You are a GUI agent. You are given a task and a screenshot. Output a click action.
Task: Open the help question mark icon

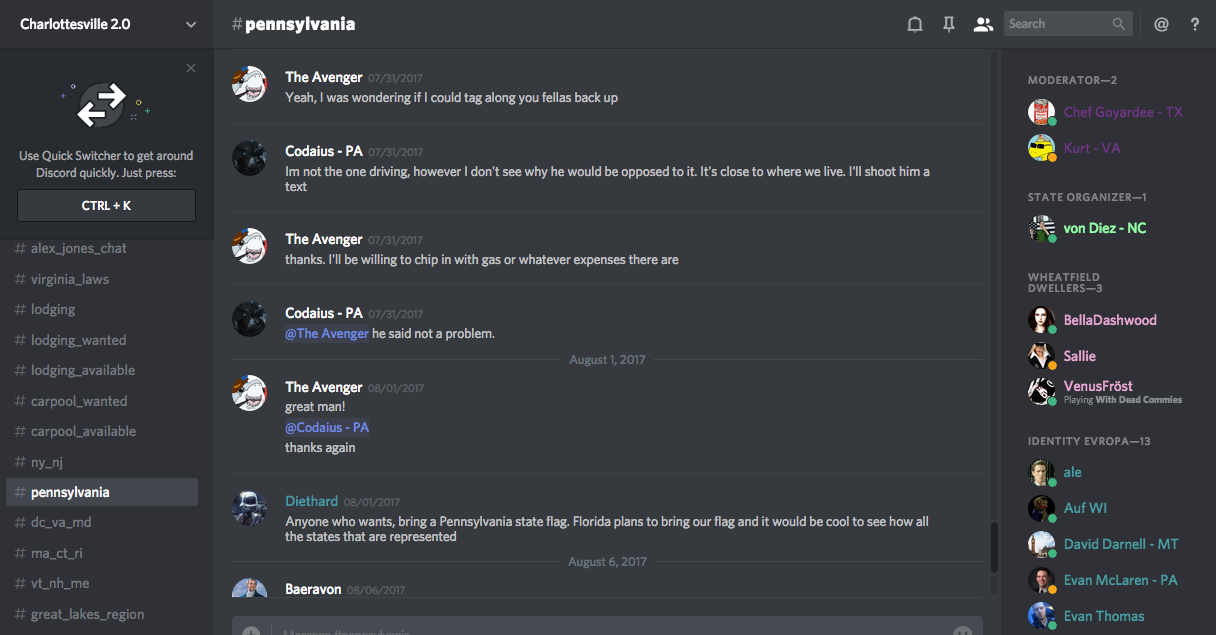click(1195, 24)
